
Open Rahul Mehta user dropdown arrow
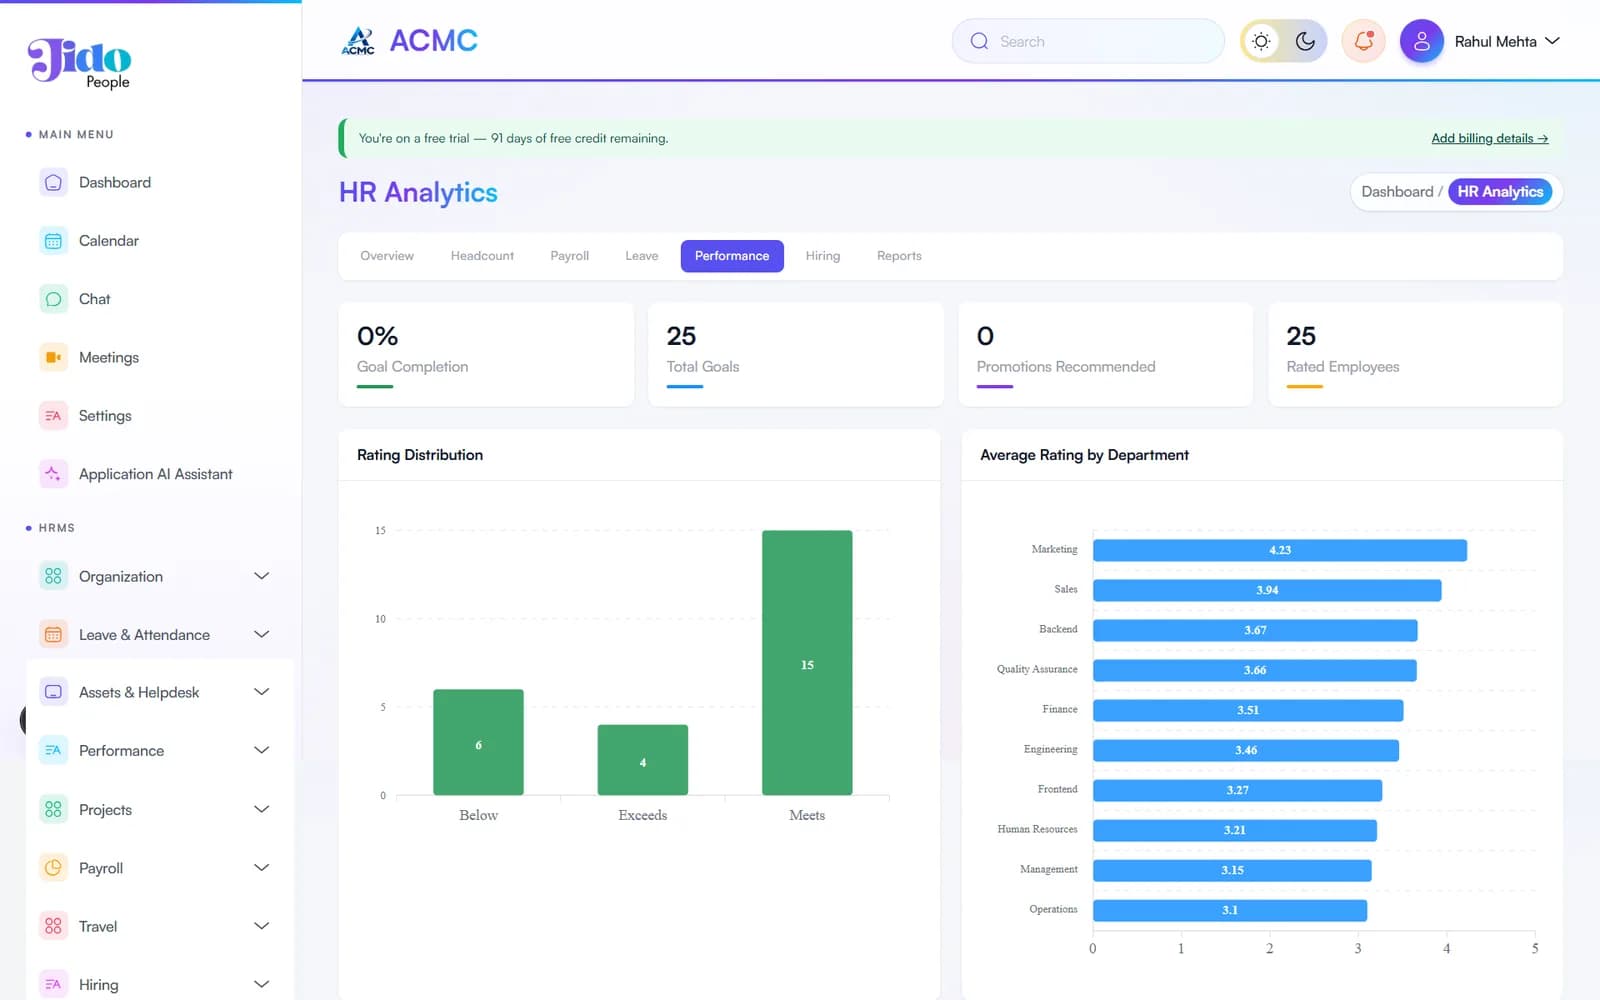[1552, 41]
